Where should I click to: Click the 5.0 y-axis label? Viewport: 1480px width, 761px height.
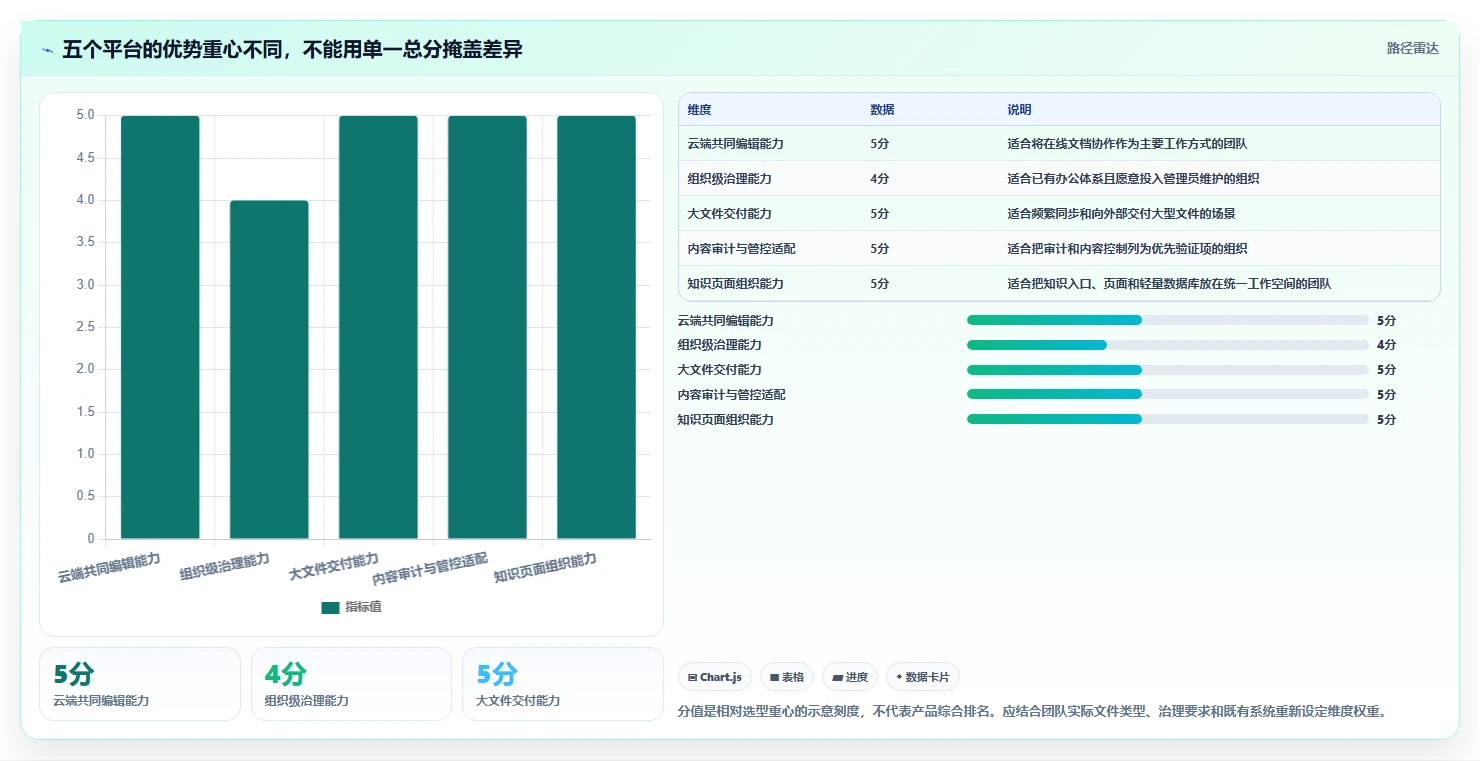click(86, 116)
